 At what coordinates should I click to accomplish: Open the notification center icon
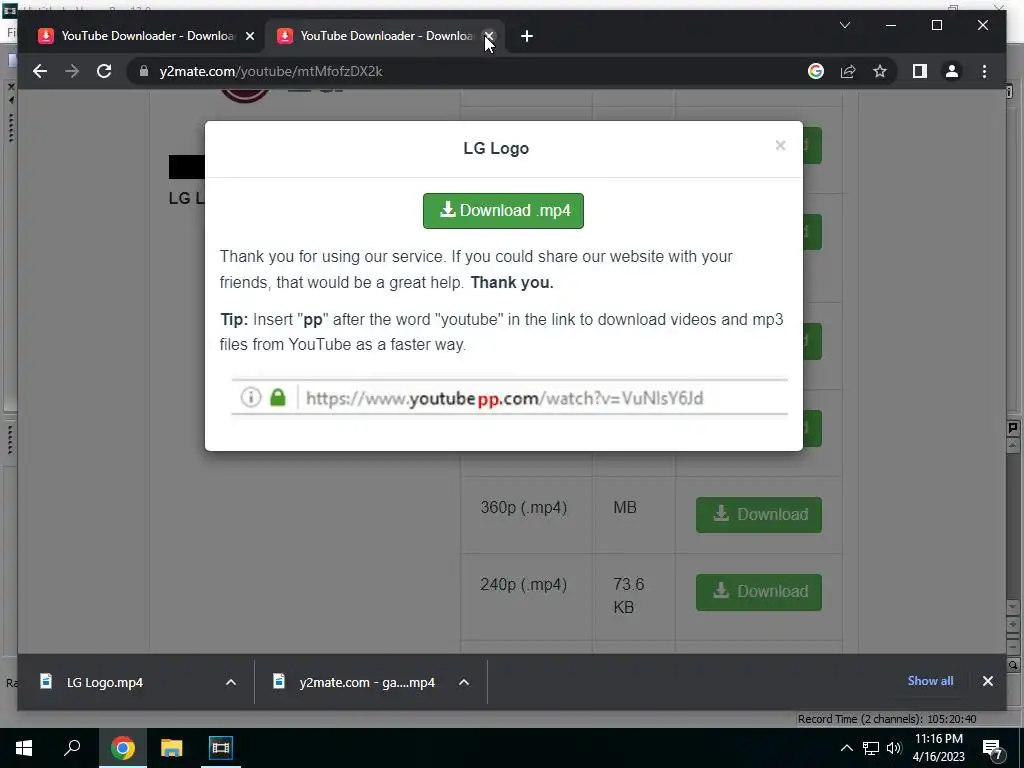click(992, 748)
